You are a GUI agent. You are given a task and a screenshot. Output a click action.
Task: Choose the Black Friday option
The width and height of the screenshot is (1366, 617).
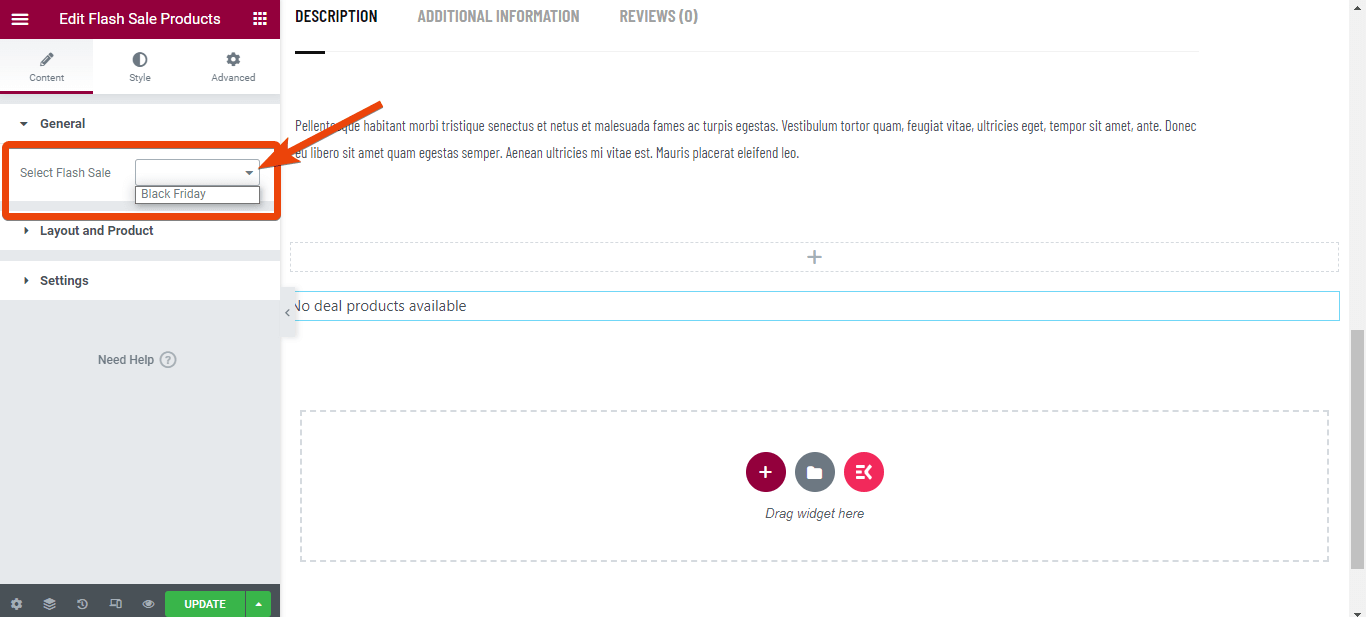(x=197, y=194)
